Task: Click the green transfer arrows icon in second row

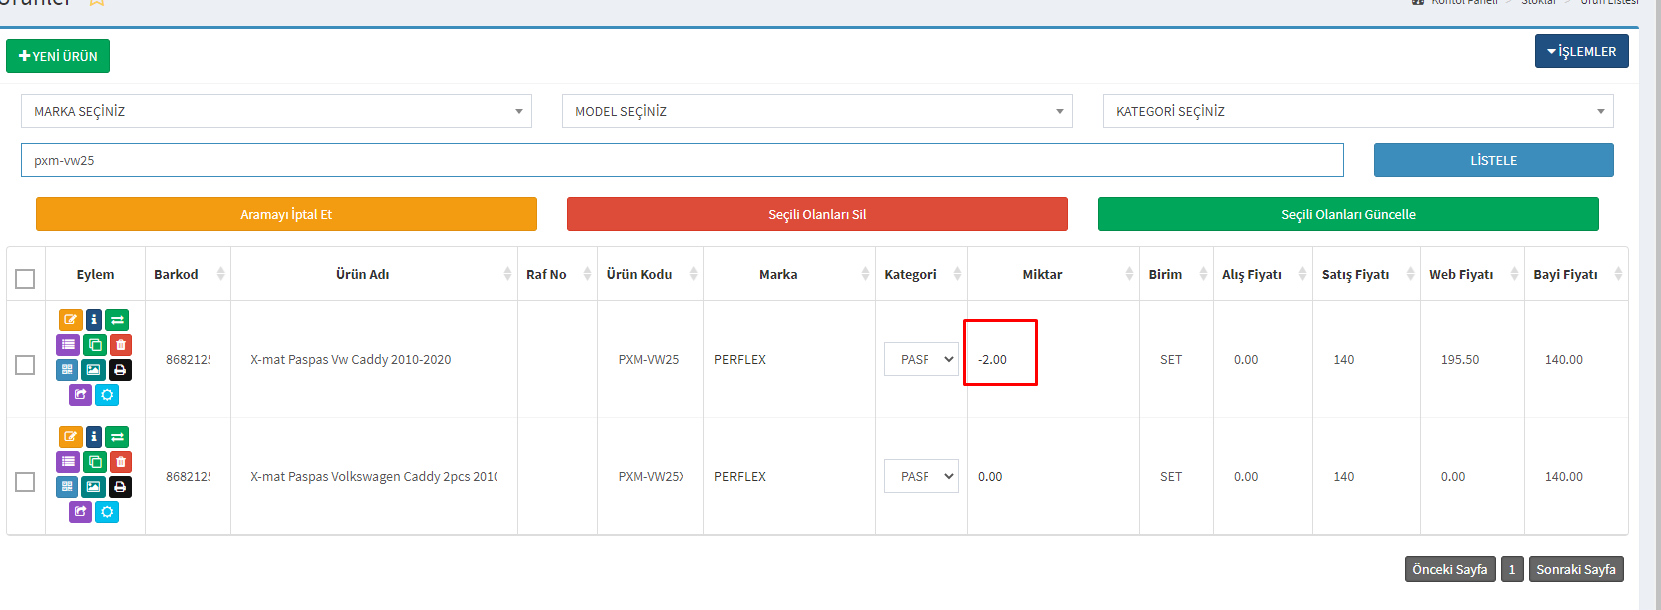Action: click(x=117, y=437)
